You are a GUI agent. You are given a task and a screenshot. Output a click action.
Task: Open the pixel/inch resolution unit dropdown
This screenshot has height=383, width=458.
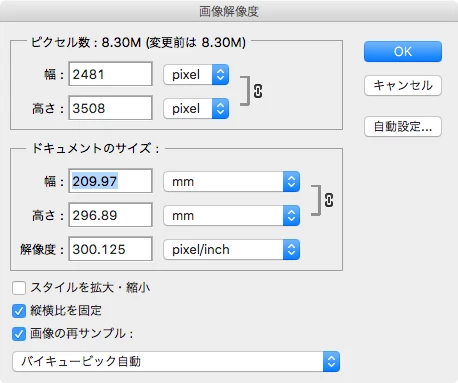coord(231,249)
